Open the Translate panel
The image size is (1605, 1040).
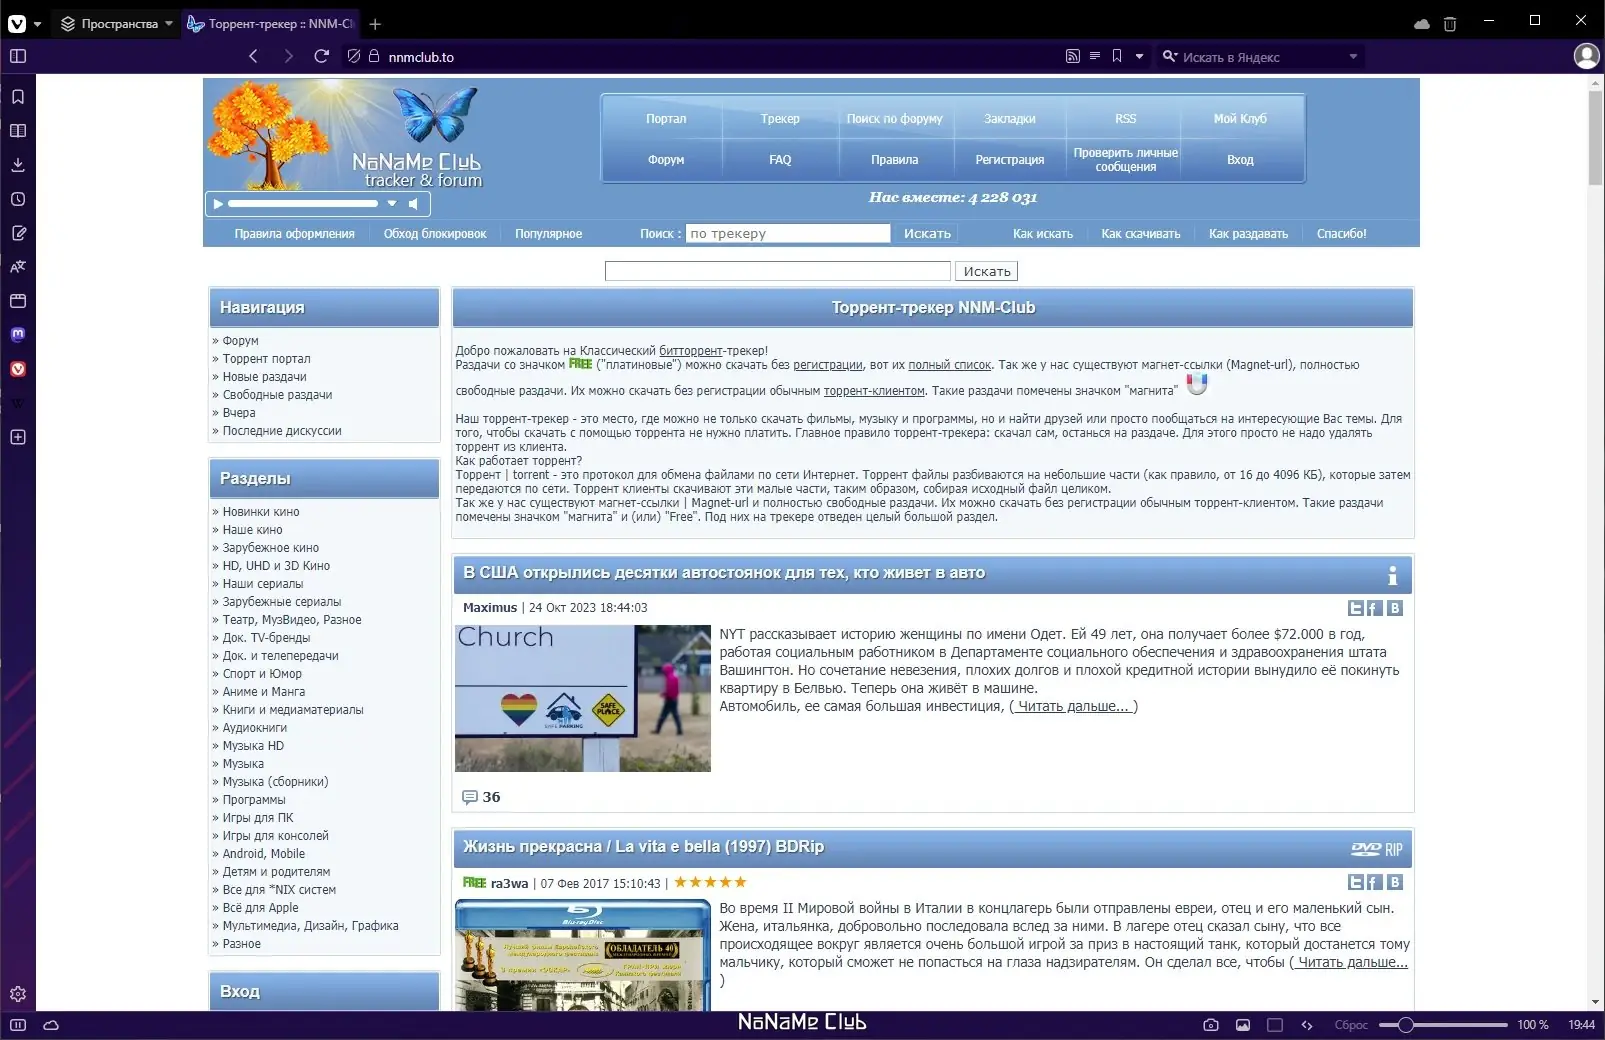point(18,267)
